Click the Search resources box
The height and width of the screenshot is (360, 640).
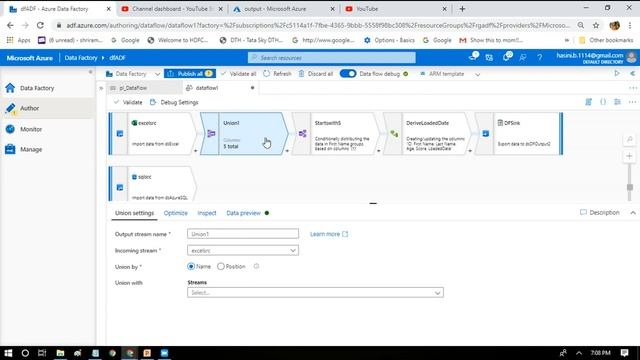coord(331,58)
